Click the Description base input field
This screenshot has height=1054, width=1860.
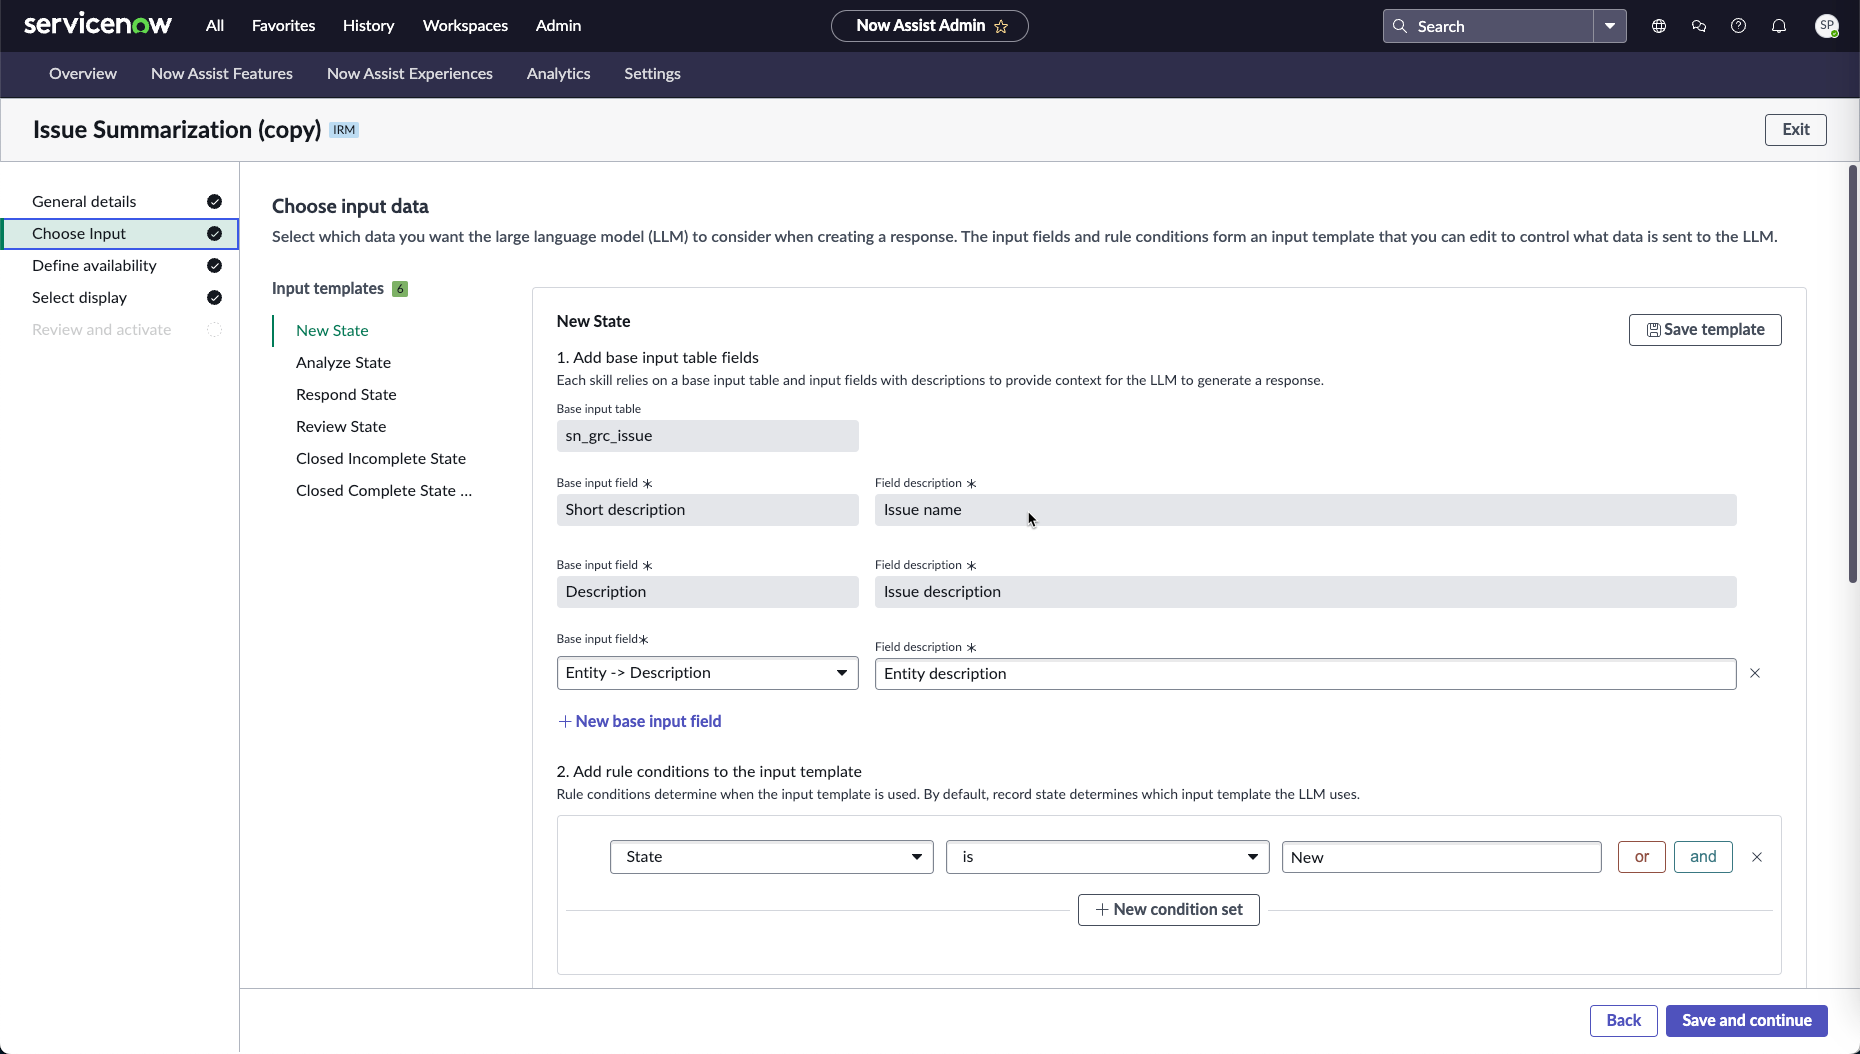(x=707, y=592)
